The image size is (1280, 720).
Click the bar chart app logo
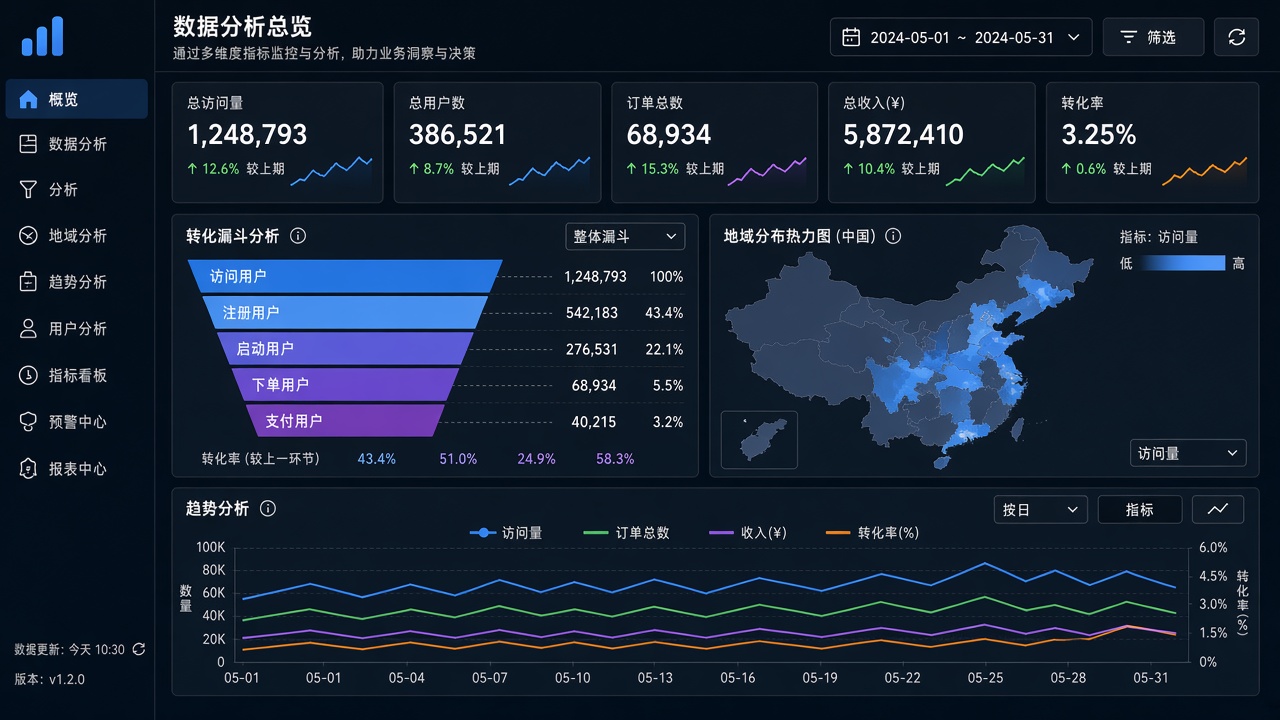pyautogui.click(x=42, y=37)
